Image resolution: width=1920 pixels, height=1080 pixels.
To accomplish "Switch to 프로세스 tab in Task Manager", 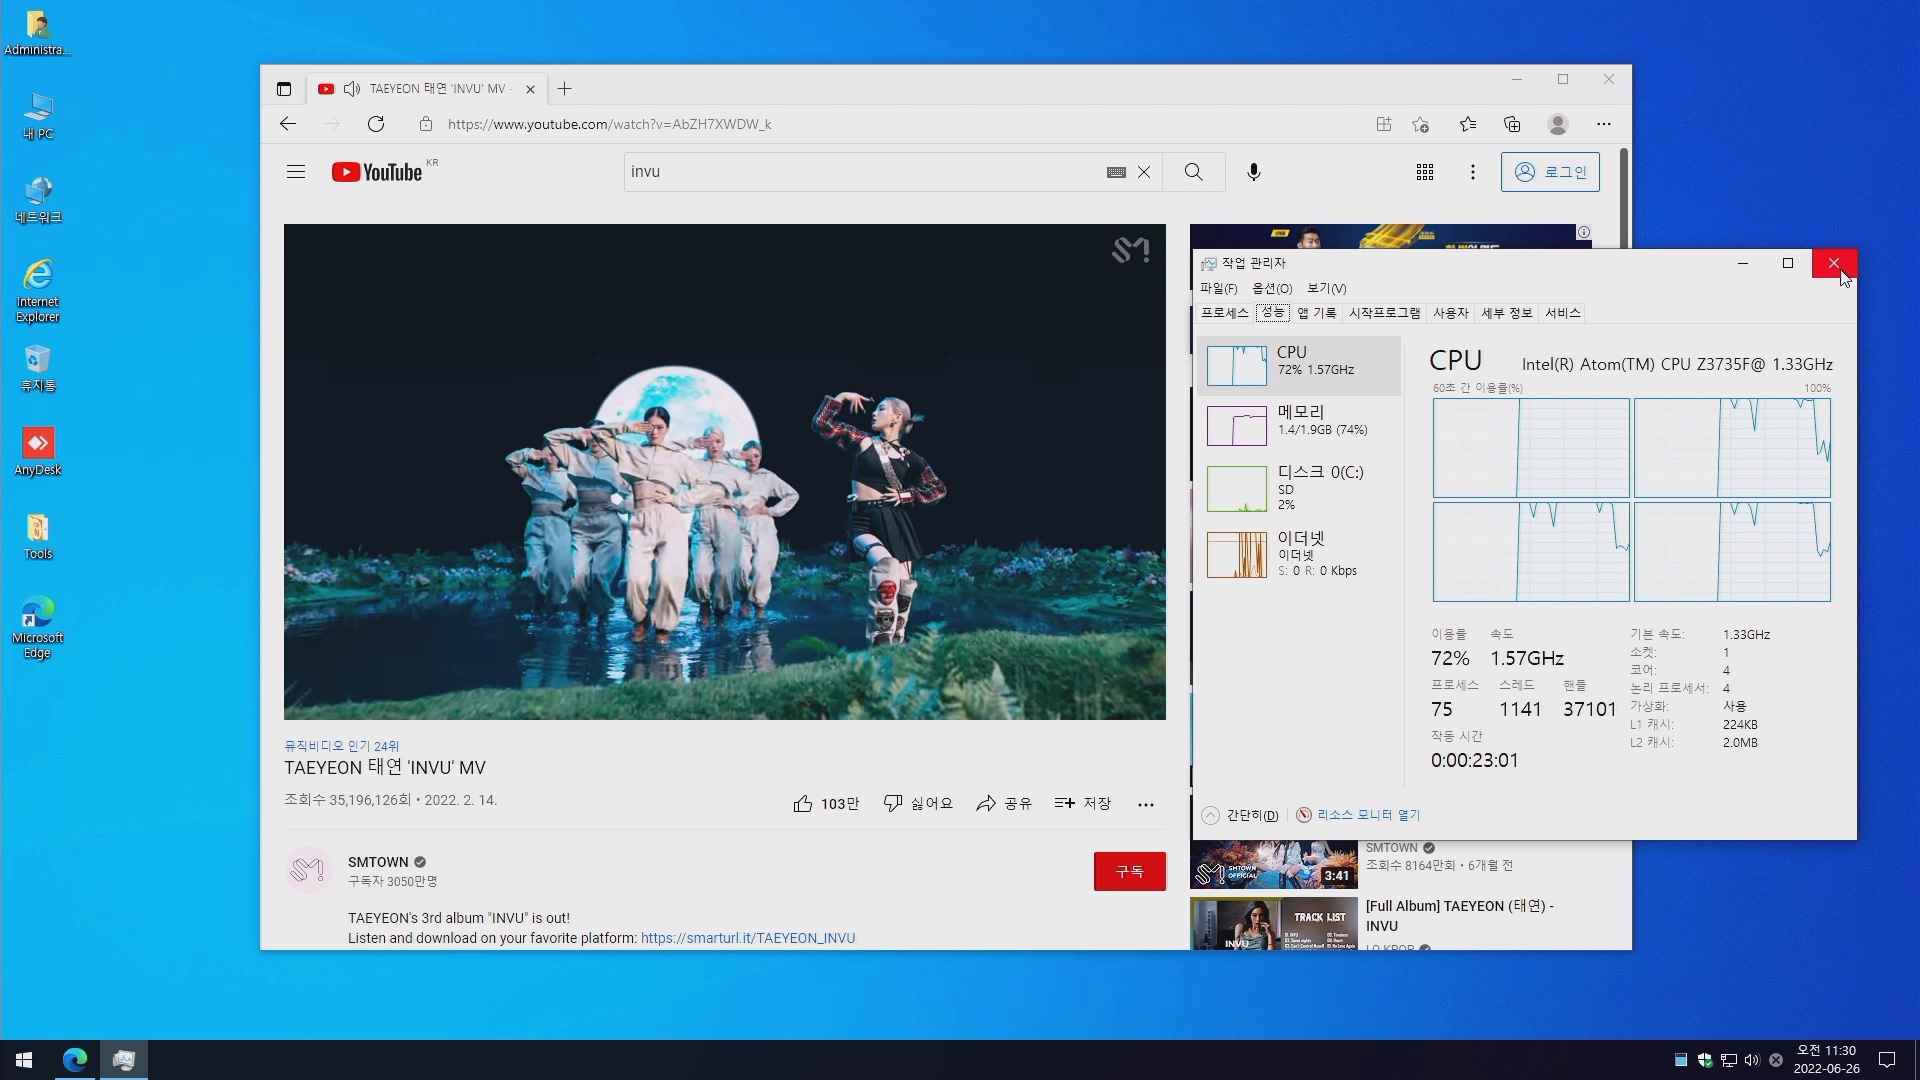I will point(1225,313).
